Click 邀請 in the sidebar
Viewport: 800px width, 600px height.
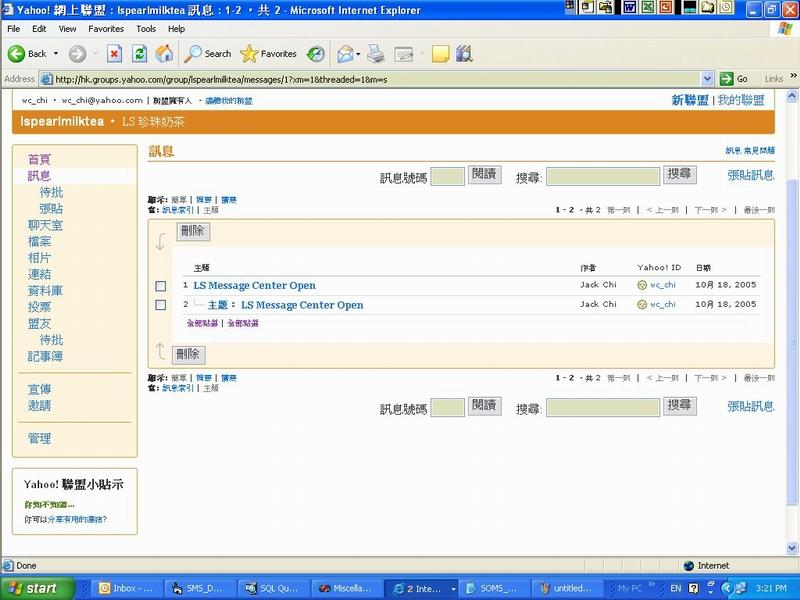tap(39, 406)
